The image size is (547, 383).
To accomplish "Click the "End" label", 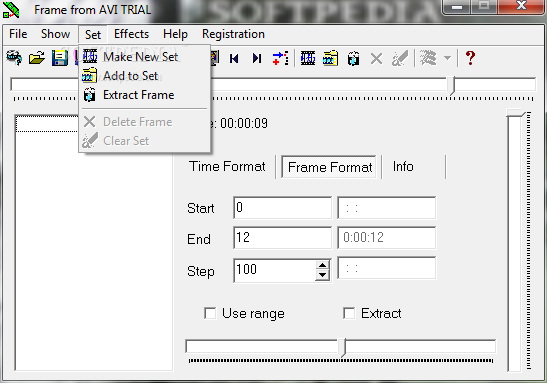I will [x=199, y=239].
